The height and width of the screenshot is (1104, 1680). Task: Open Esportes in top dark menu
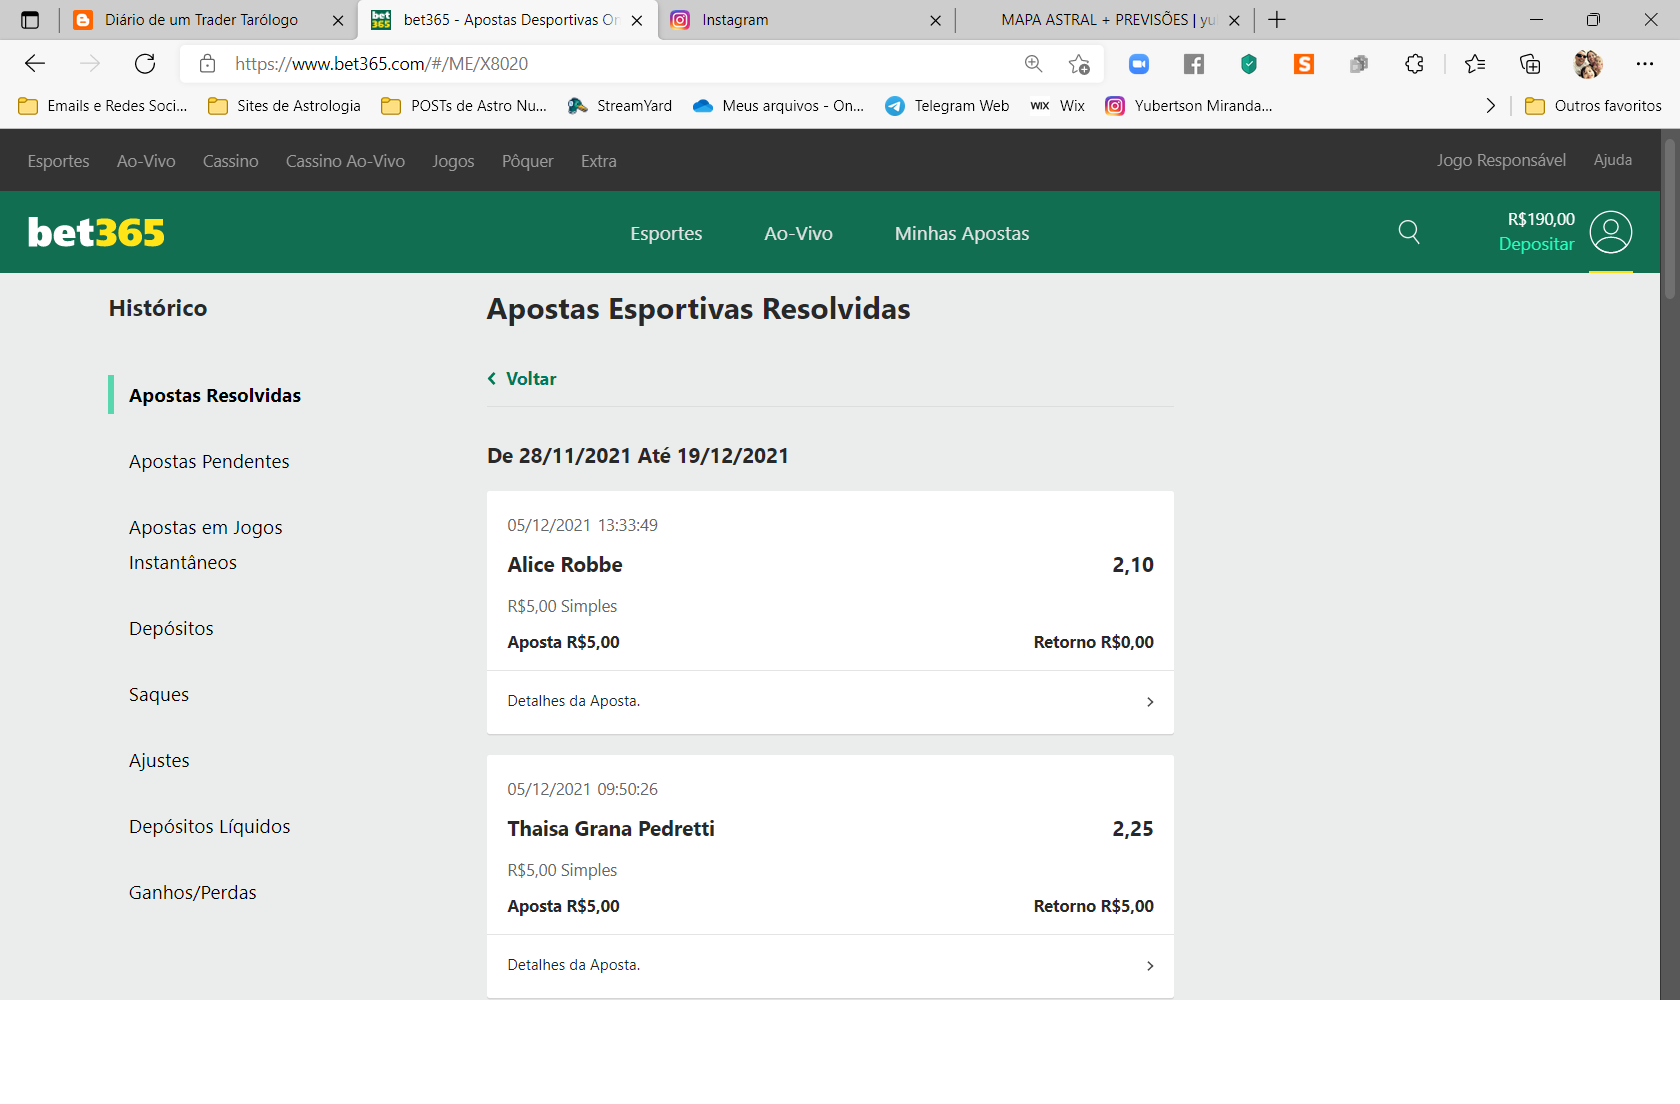[58, 161]
